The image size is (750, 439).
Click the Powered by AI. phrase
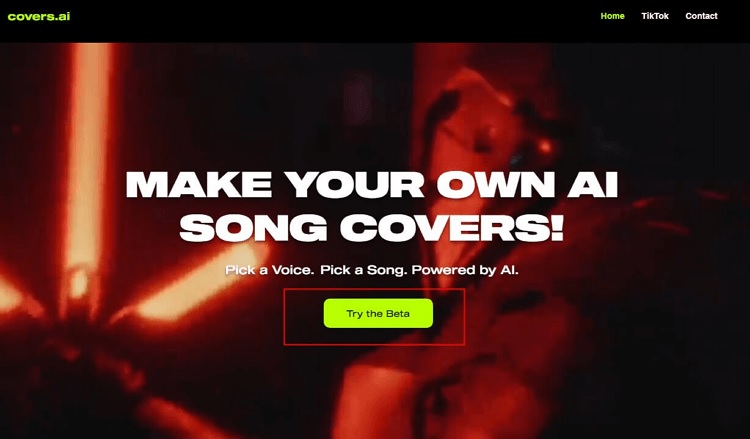click(465, 270)
